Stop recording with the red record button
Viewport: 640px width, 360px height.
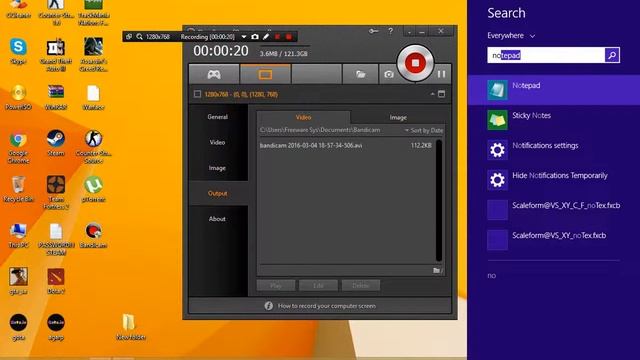[415, 63]
